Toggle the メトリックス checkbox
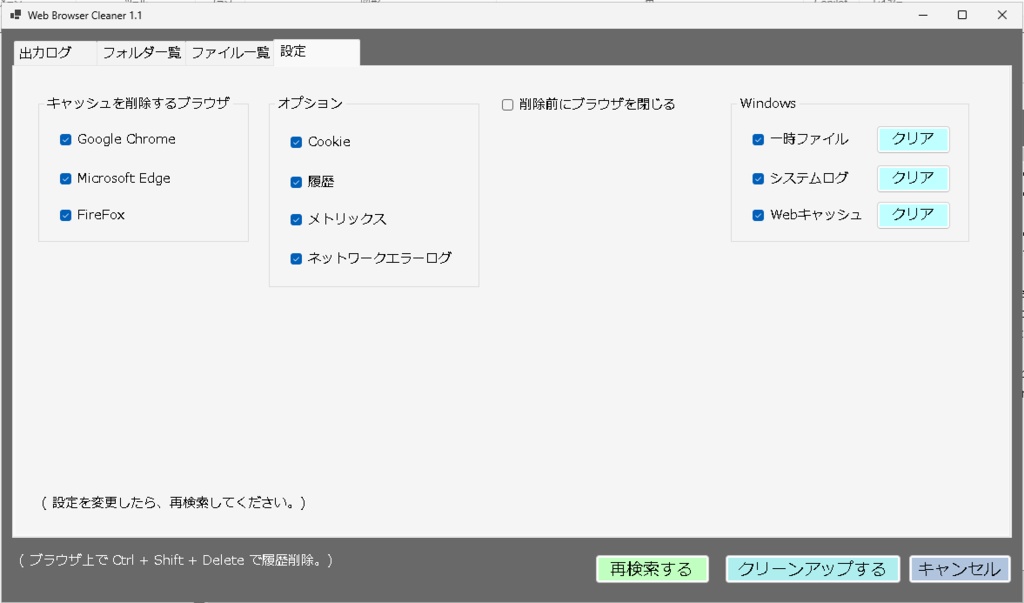This screenshot has width=1024, height=603. pyautogui.click(x=296, y=219)
